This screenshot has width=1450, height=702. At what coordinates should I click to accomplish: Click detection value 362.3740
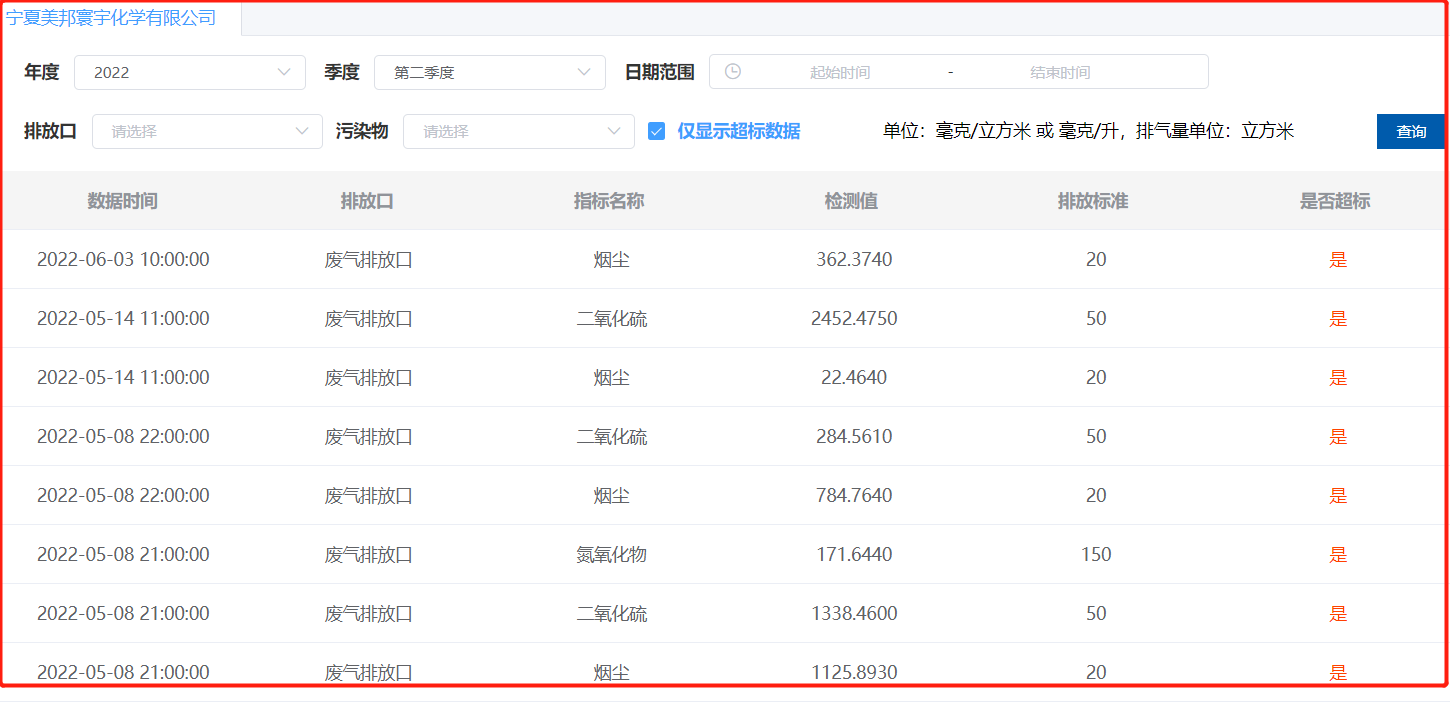(854, 260)
